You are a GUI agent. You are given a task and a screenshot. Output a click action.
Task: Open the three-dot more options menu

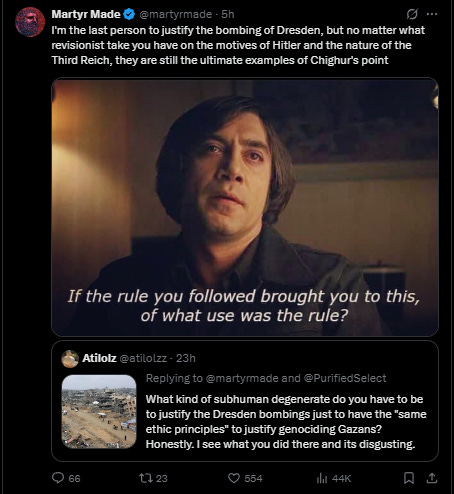(432, 14)
